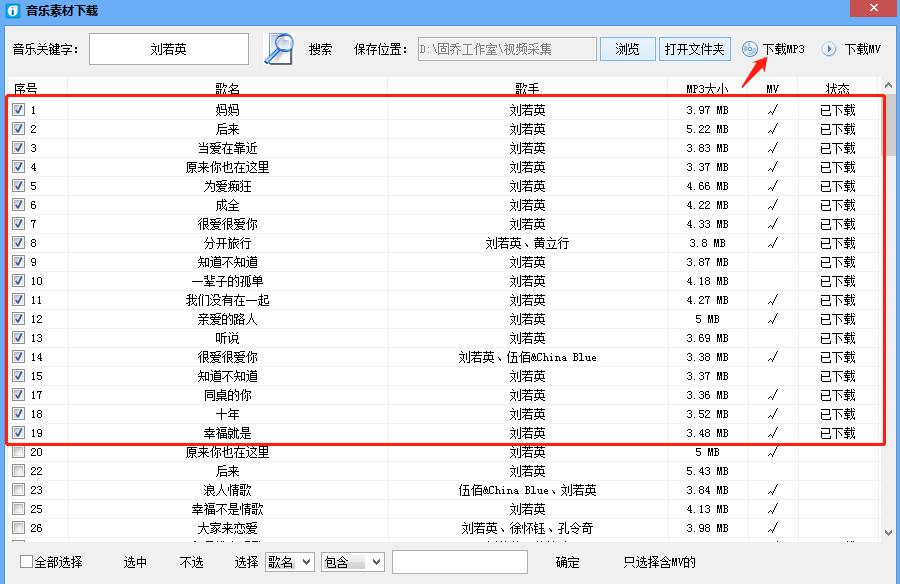Viewport: 900px width, 584px height.
Task: Click the 浏览 browse button
Action: (627, 47)
